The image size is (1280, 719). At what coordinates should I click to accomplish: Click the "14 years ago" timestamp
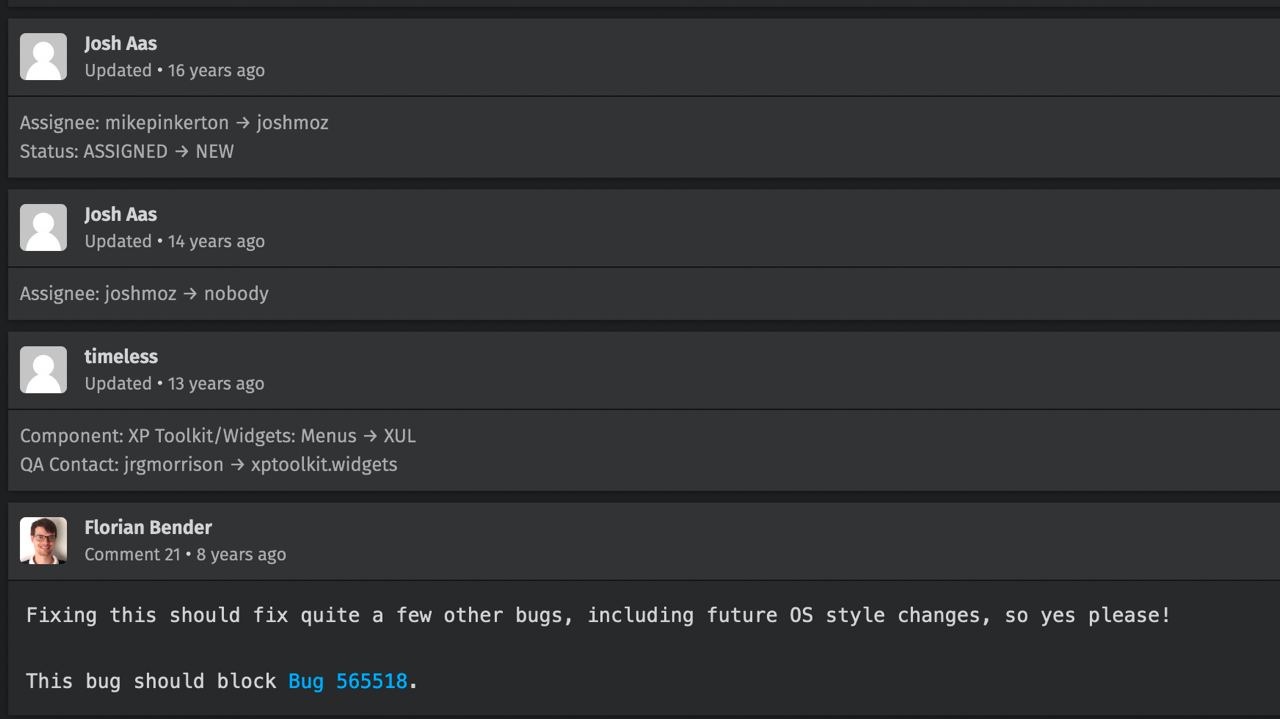216,242
